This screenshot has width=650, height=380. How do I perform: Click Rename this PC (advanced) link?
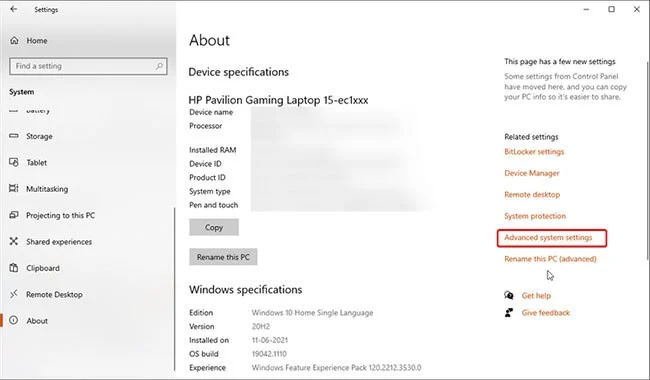(550, 259)
